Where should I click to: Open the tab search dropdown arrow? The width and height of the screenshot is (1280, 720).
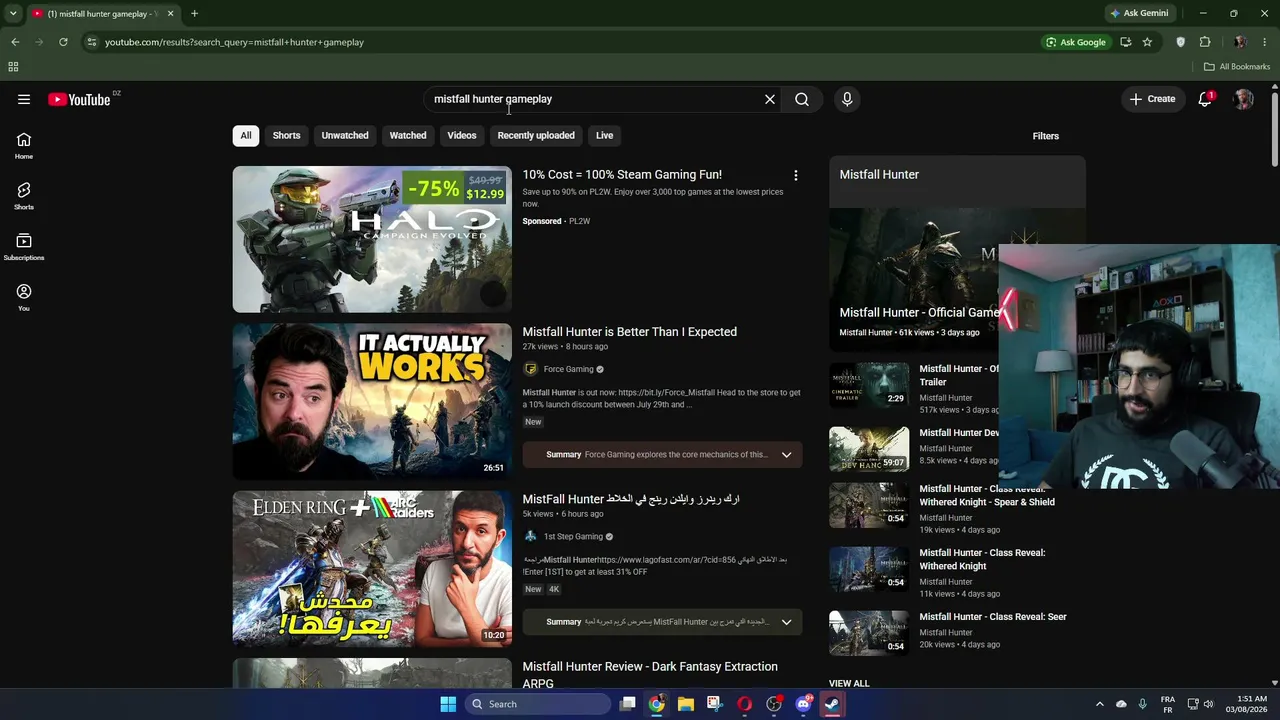[x=13, y=14]
